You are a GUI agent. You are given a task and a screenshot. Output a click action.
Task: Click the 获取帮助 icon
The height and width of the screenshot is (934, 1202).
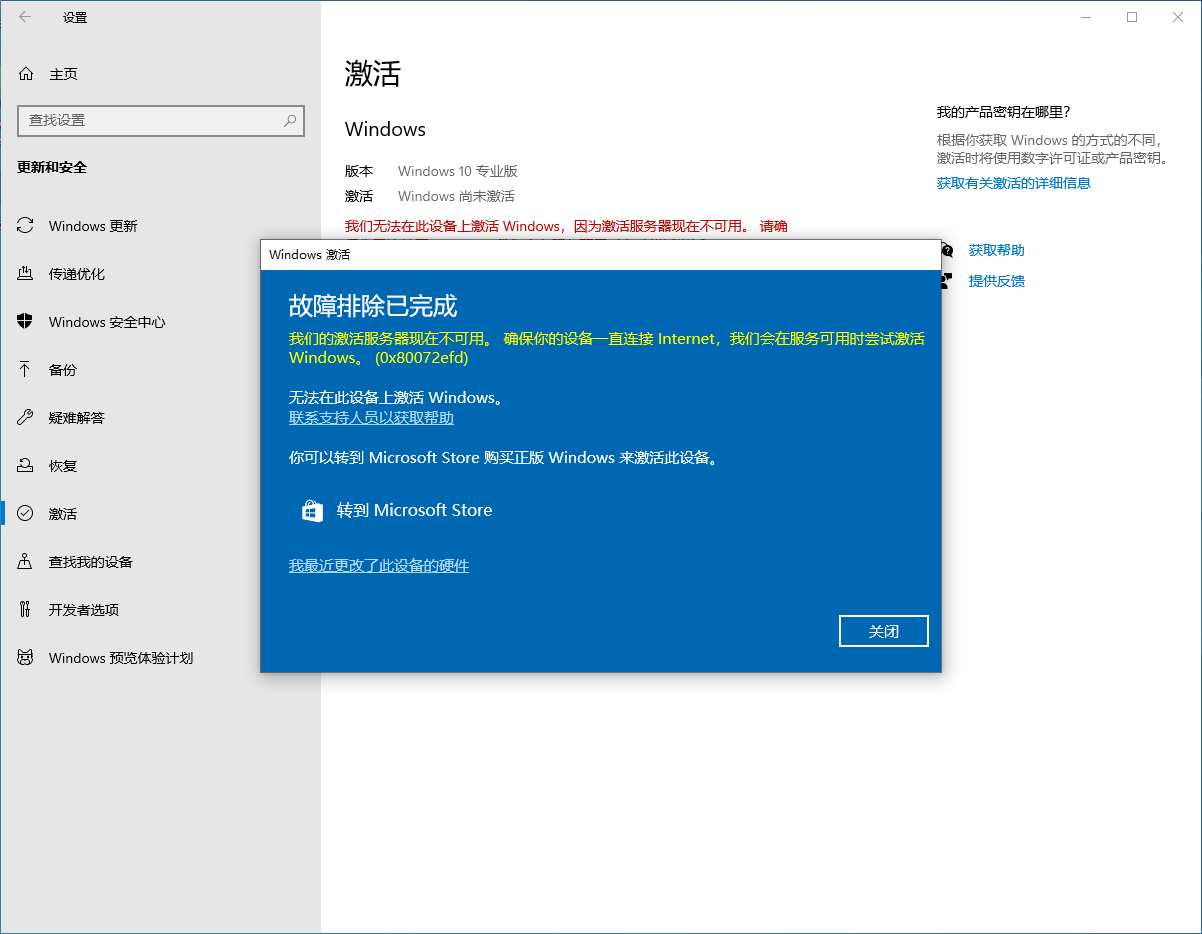(947, 250)
